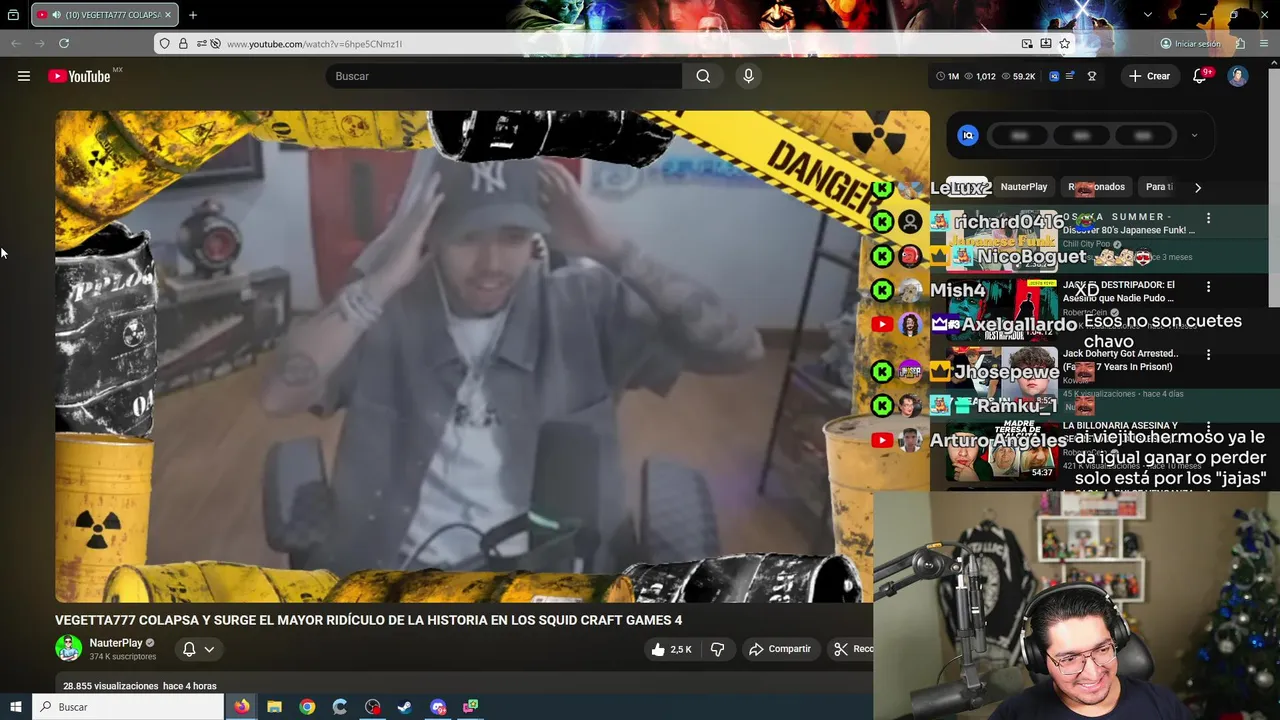Close the VEGETTA777 browser tab
Screen dimensions: 1280x720
click(168, 15)
